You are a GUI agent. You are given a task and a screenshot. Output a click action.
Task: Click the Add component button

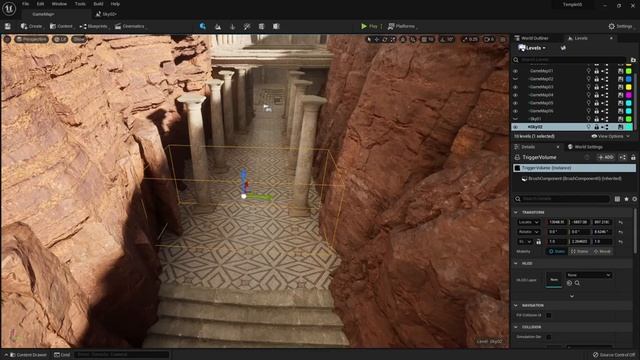coord(606,157)
